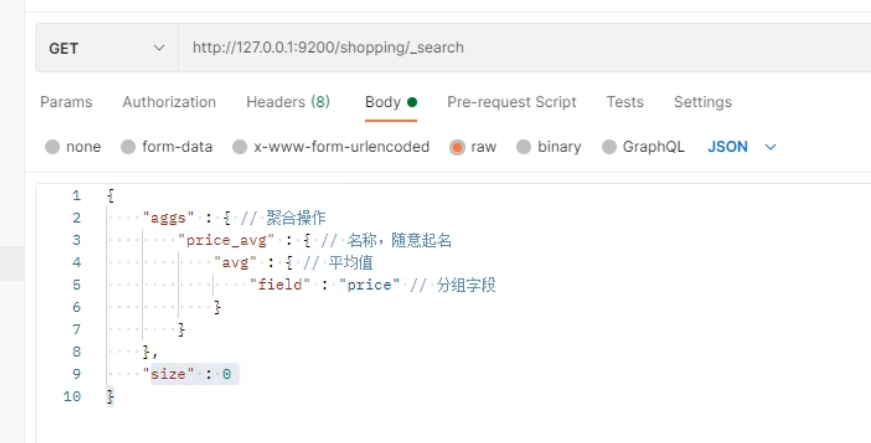
Task: Expand the JSON format dropdown
Action: coord(742,147)
